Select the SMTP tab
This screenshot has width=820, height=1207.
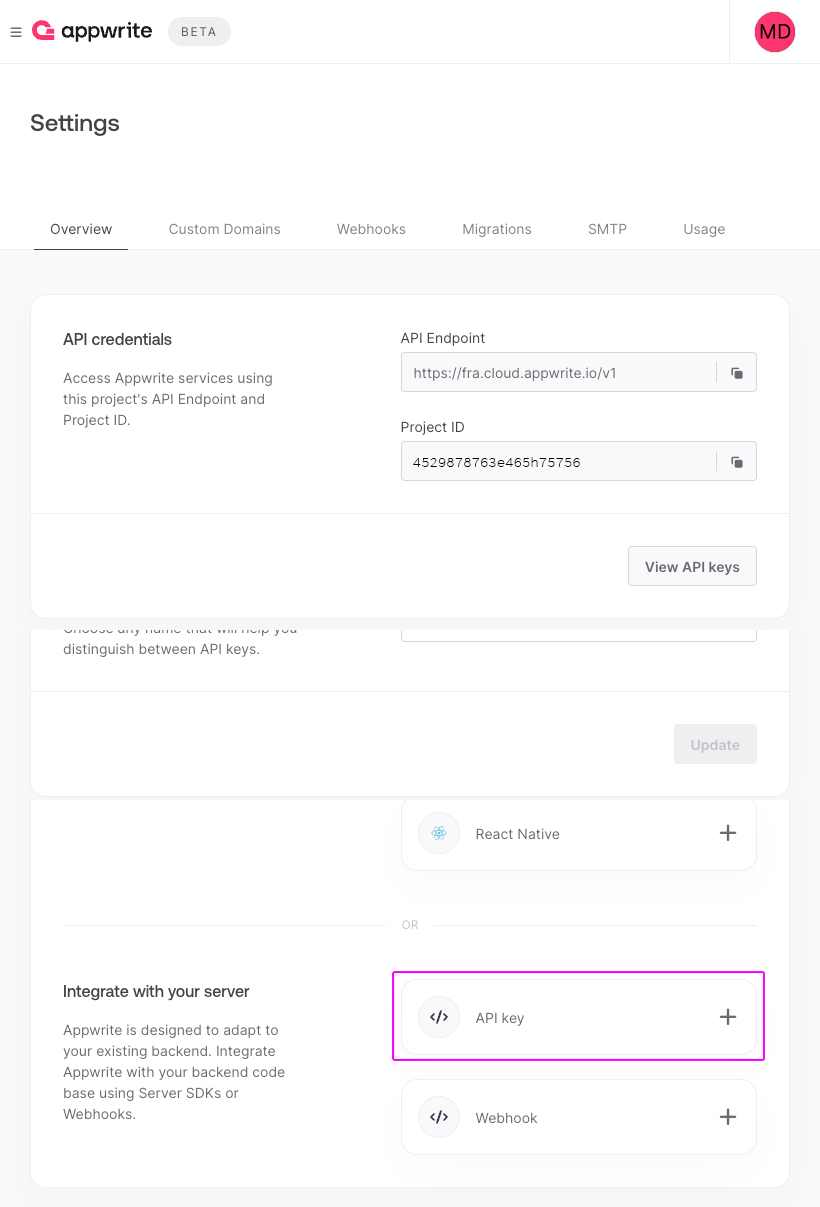[608, 229]
